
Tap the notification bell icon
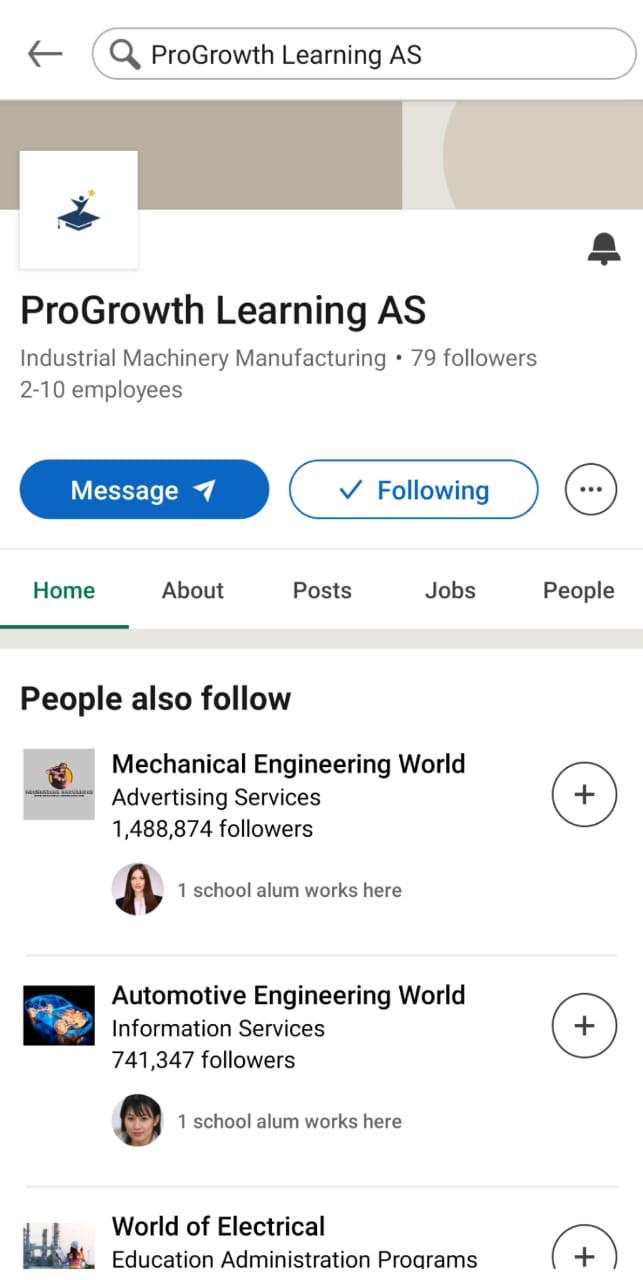603,249
